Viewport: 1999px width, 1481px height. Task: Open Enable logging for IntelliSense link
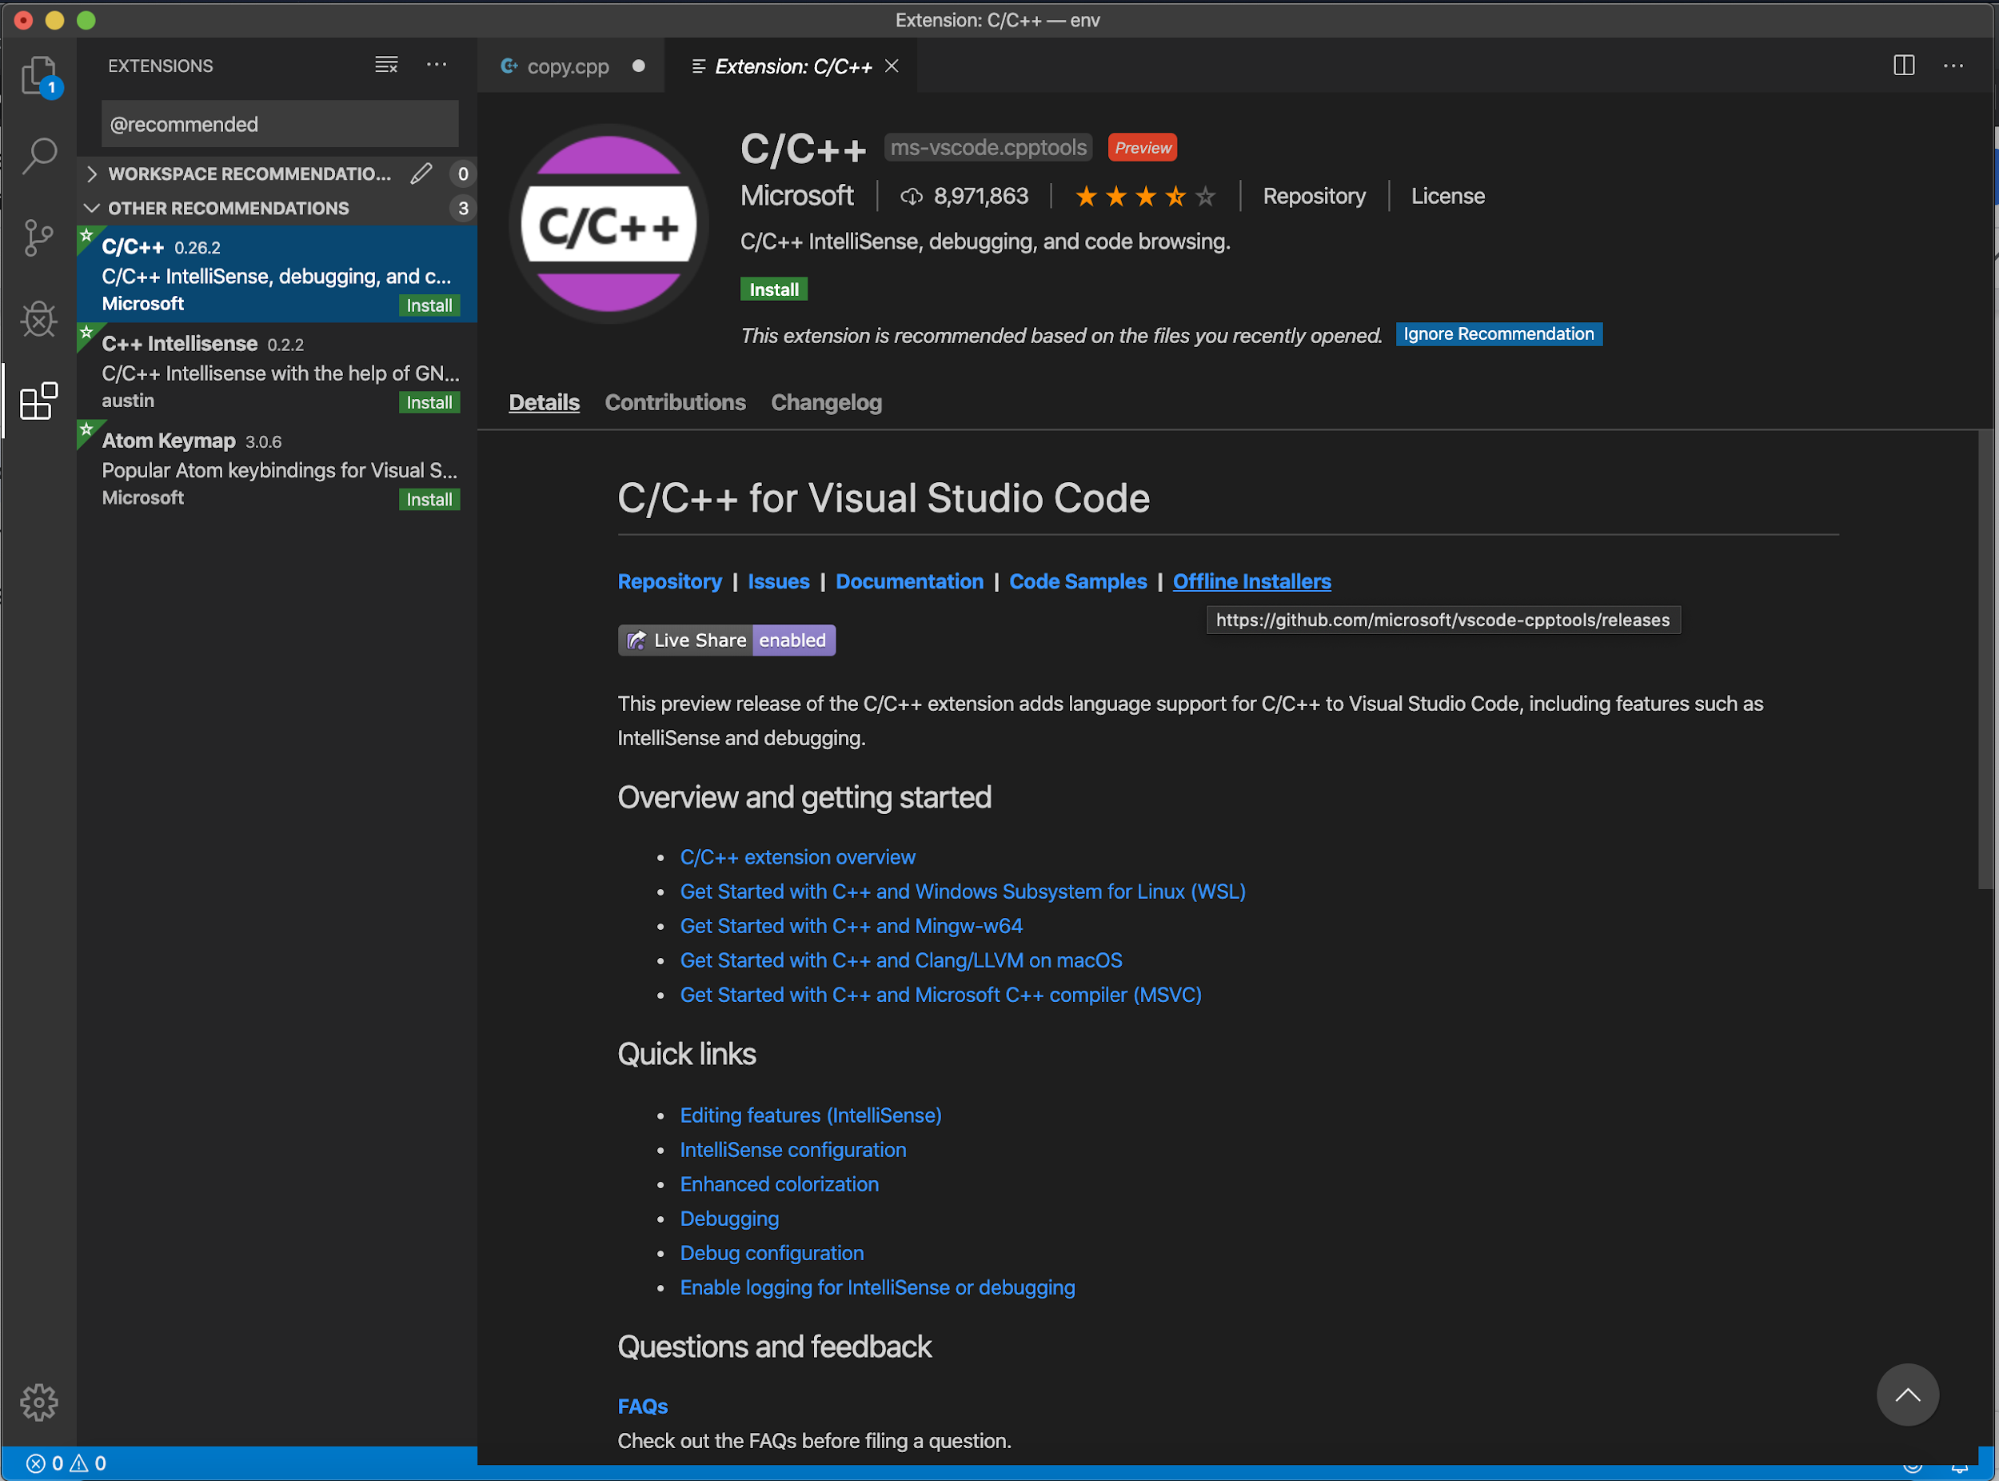pyautogui.click(x=877, y=1287)
